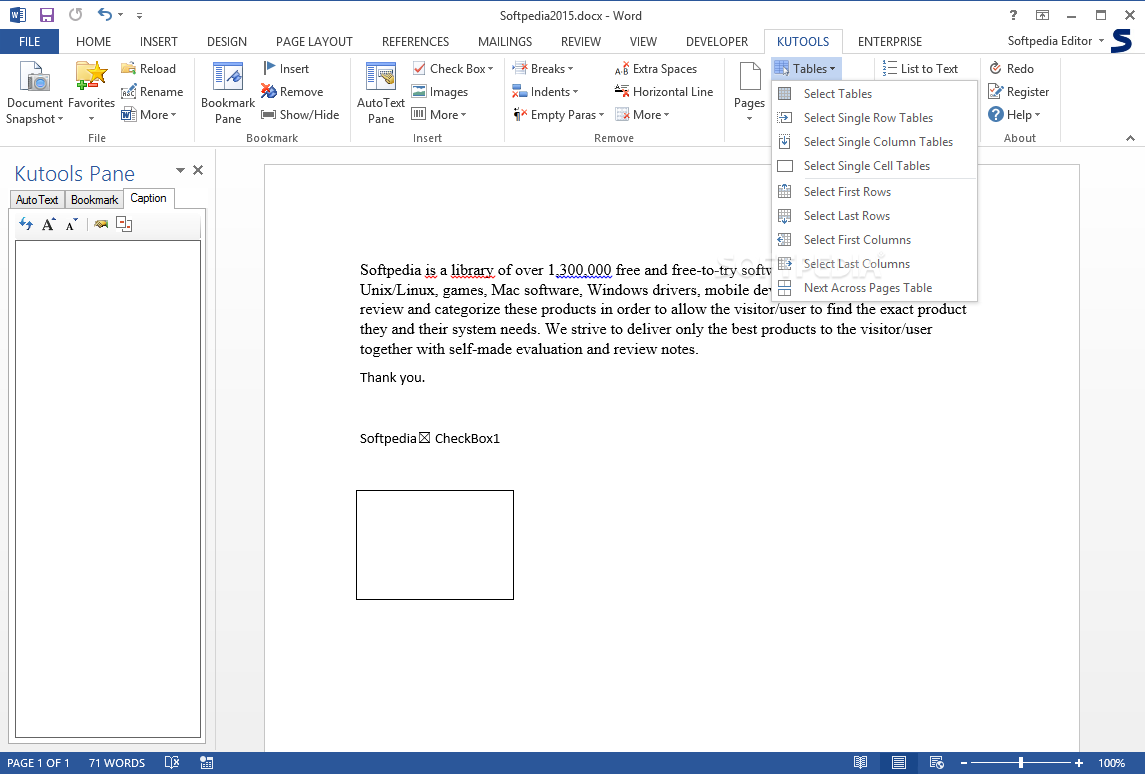Switch to Bookmark tab in Kutools Pane

(x=94, y=199)
